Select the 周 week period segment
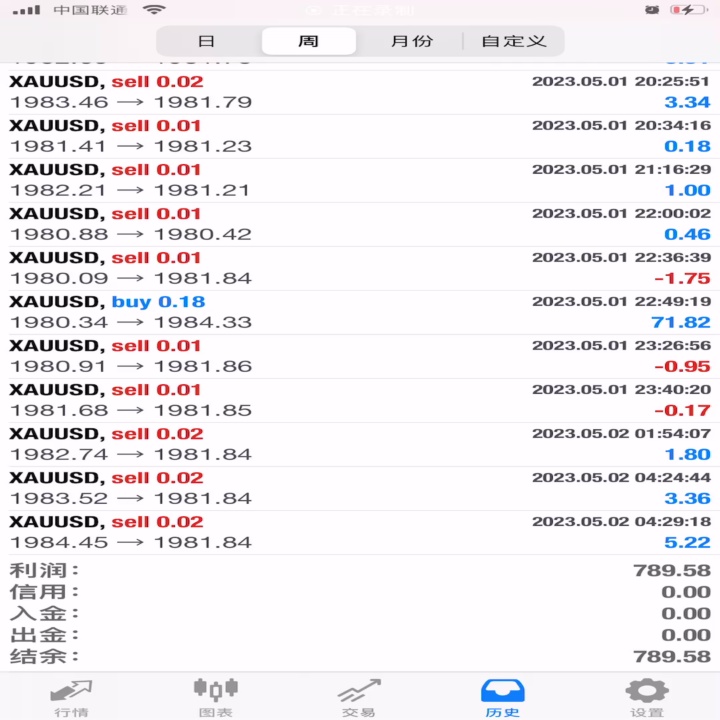This screenshot has height=720, width=720. [x=309, y=41]
